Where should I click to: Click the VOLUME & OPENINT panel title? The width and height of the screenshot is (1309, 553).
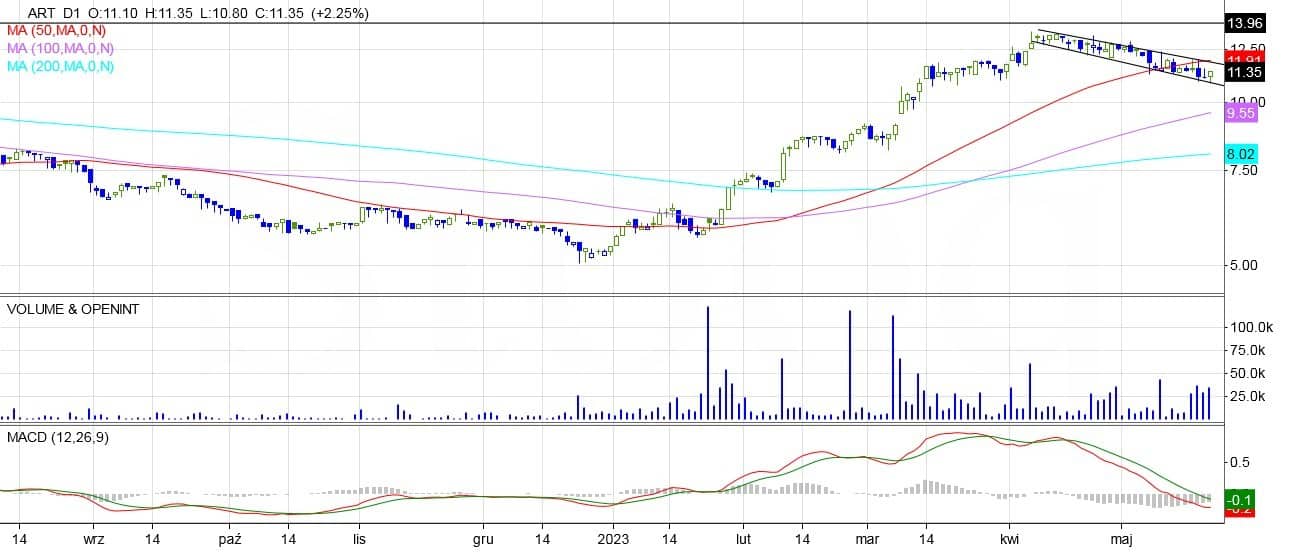click(73, 309)
